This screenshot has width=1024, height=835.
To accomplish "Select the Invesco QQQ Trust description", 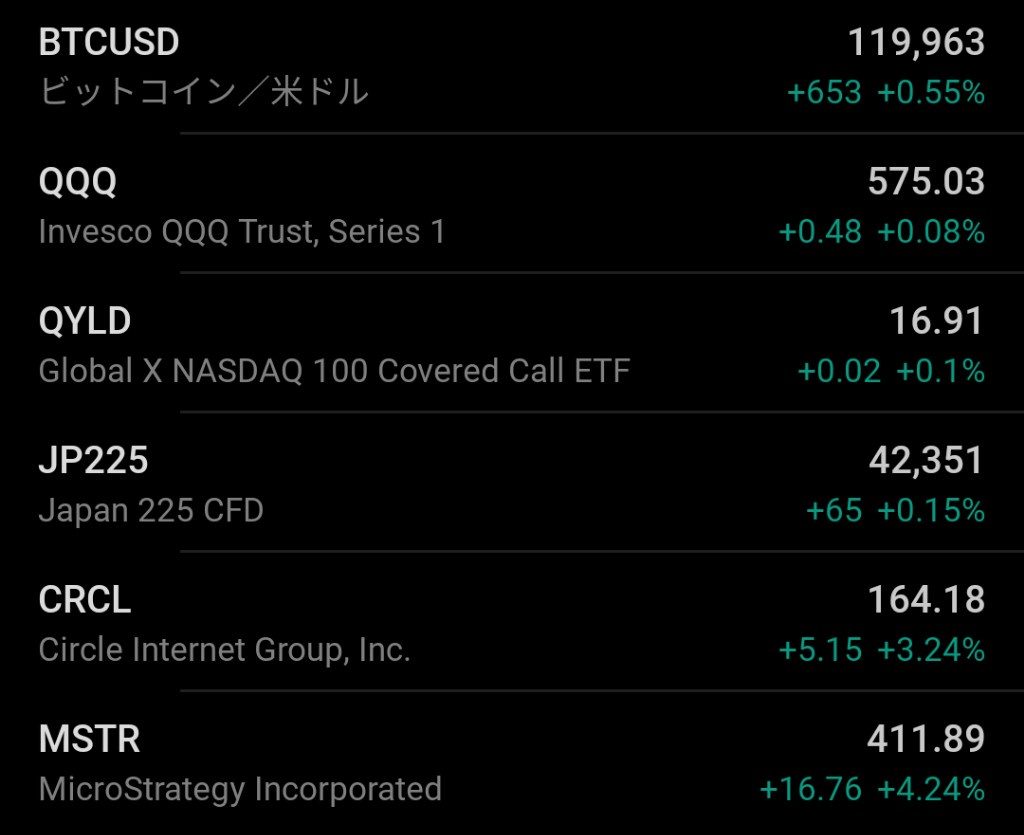I will point(242,232).
